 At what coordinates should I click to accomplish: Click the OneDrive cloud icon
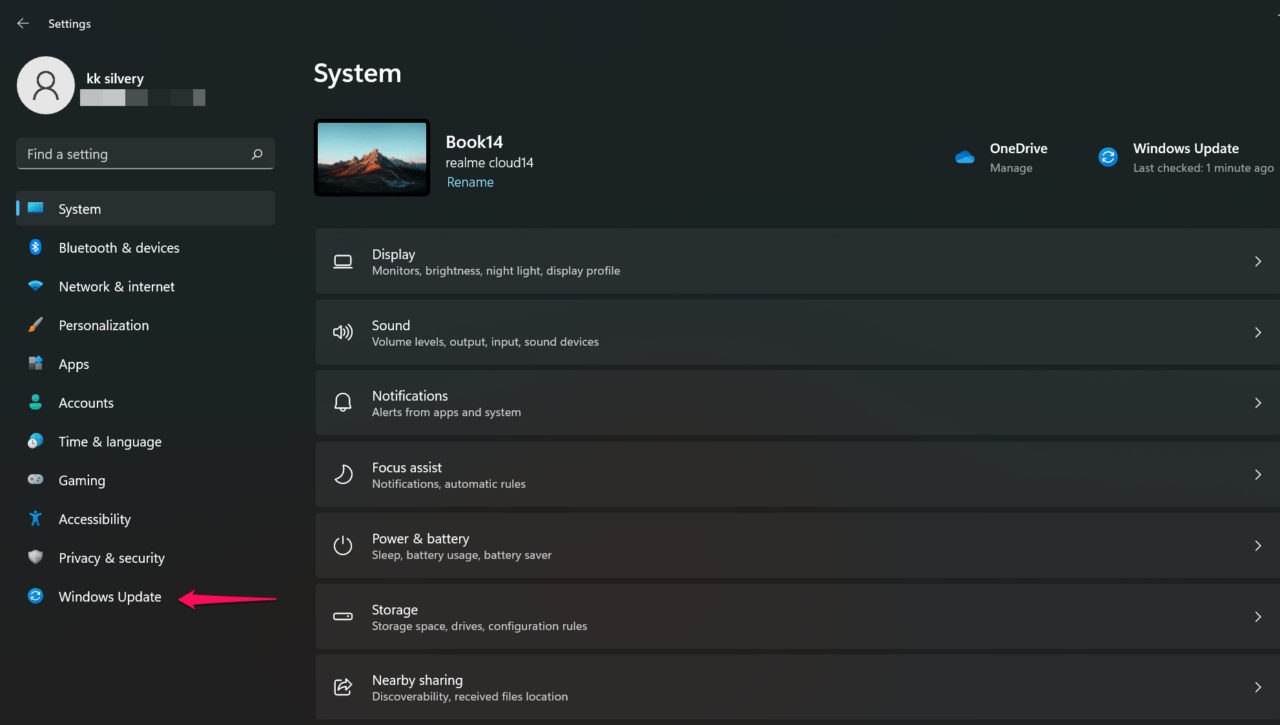point(964,157)
